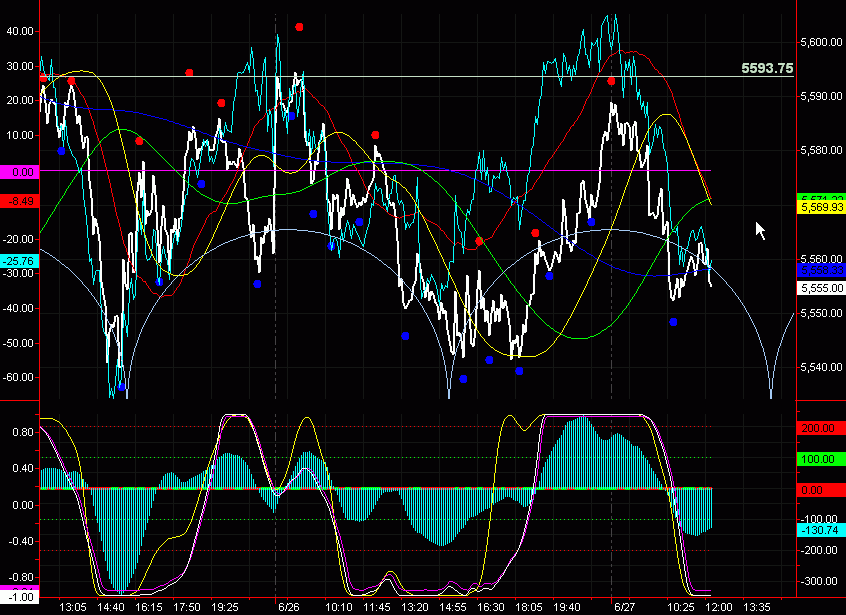This screenshot has width=846, height=615.
Task: Click the 11:45 time label
Action: tap(377, 607)
